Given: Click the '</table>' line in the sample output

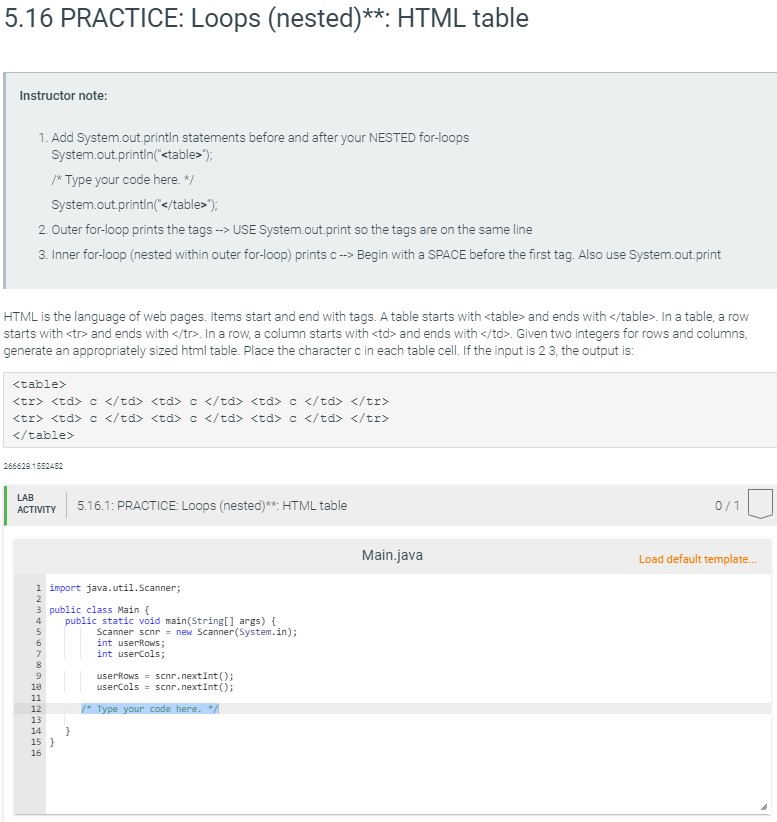Looking at the screenshot, I should pos(43,435).
